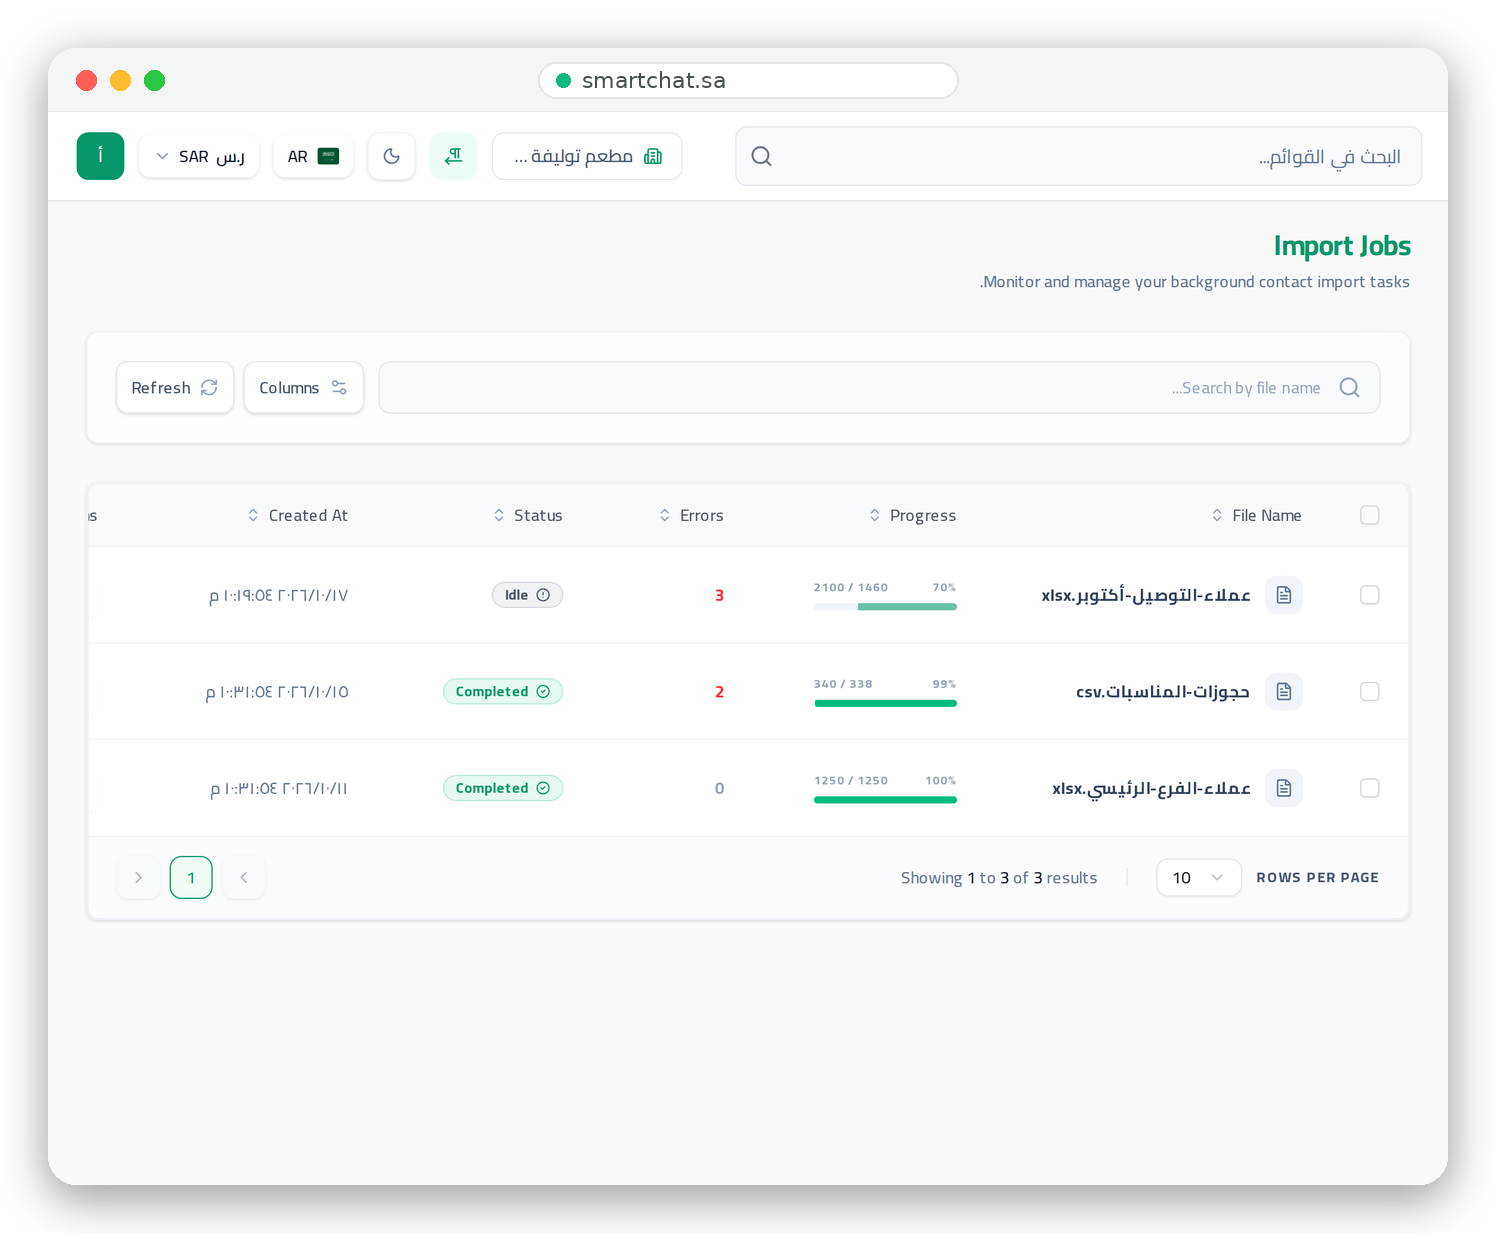Click the global search magnifier icon
Screen dimensions: 1496x1233
pyautogui.click(x=761, y=156)
